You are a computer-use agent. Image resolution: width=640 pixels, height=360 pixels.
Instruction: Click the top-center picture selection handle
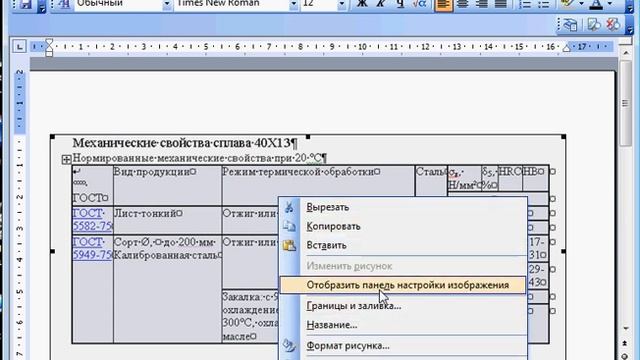tap(308, 137)
